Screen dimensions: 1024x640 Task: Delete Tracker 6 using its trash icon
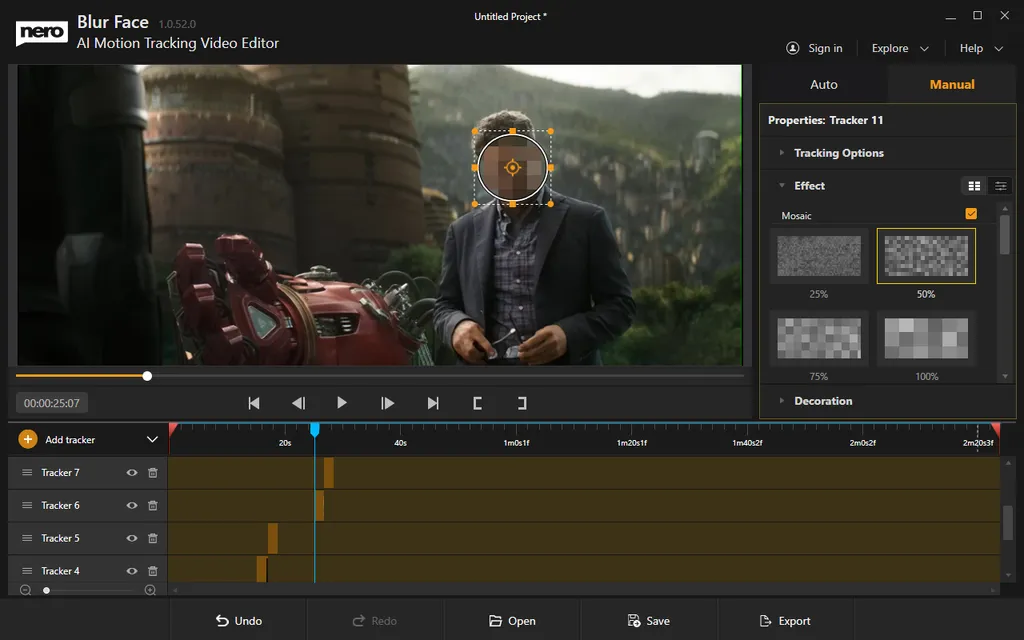click(152, 505)
